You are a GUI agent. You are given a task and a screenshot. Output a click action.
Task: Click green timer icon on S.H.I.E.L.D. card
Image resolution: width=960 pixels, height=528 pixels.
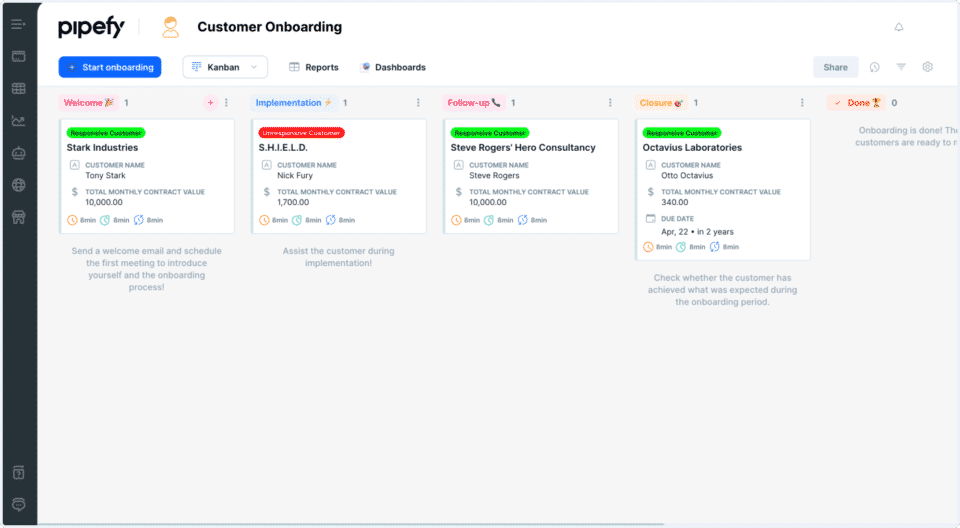[x=297, y=220]
